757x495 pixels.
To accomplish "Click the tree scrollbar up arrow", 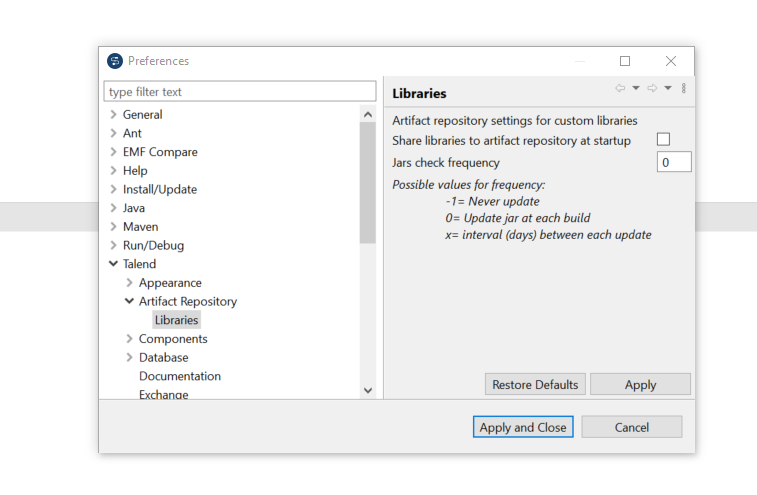I will coord(368,114).
